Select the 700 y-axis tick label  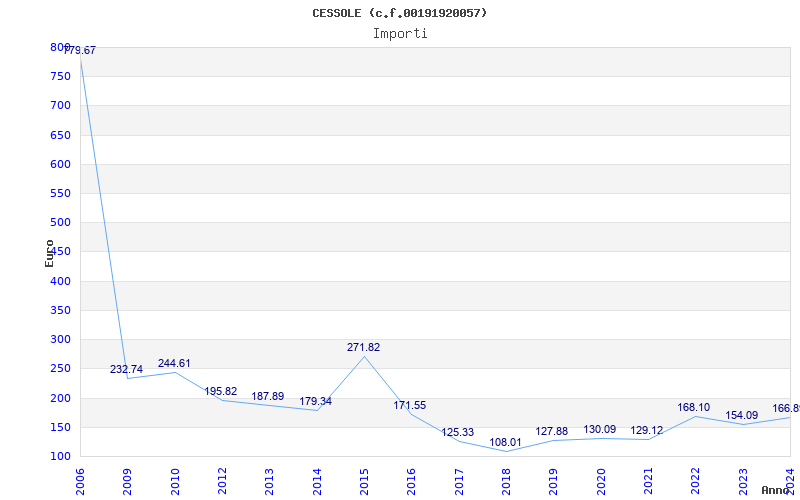tap(60, 106)
